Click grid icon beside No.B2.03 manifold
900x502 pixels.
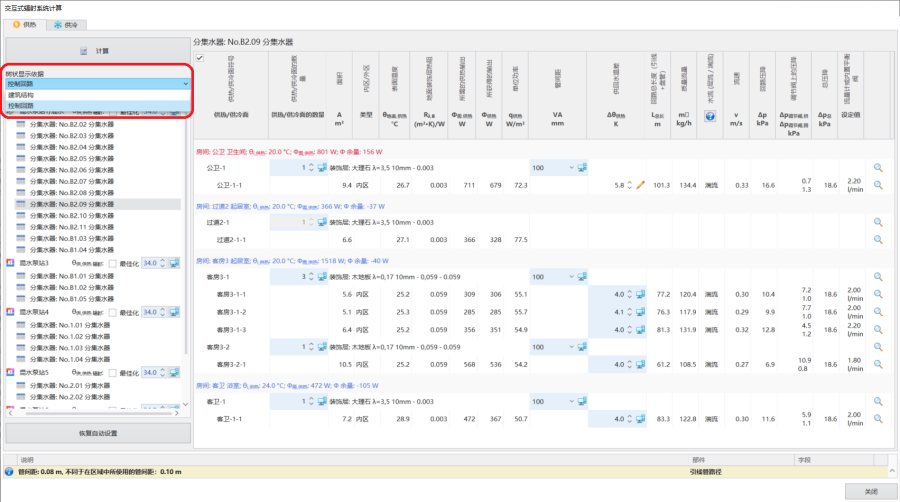21,135
